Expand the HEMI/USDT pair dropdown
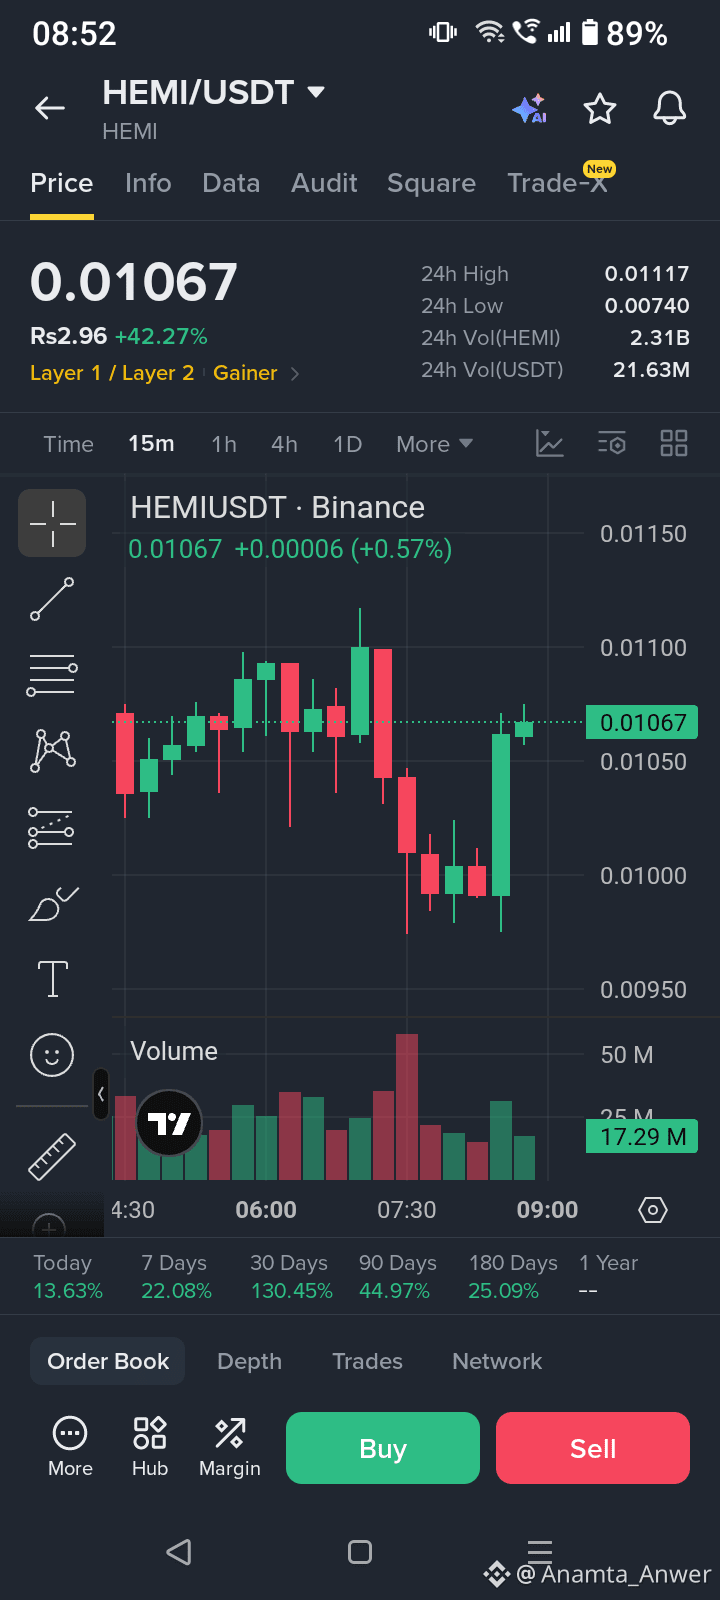The width and height of the screenshot is (720, 1600). pyautogui.click(x=316, y=92)
